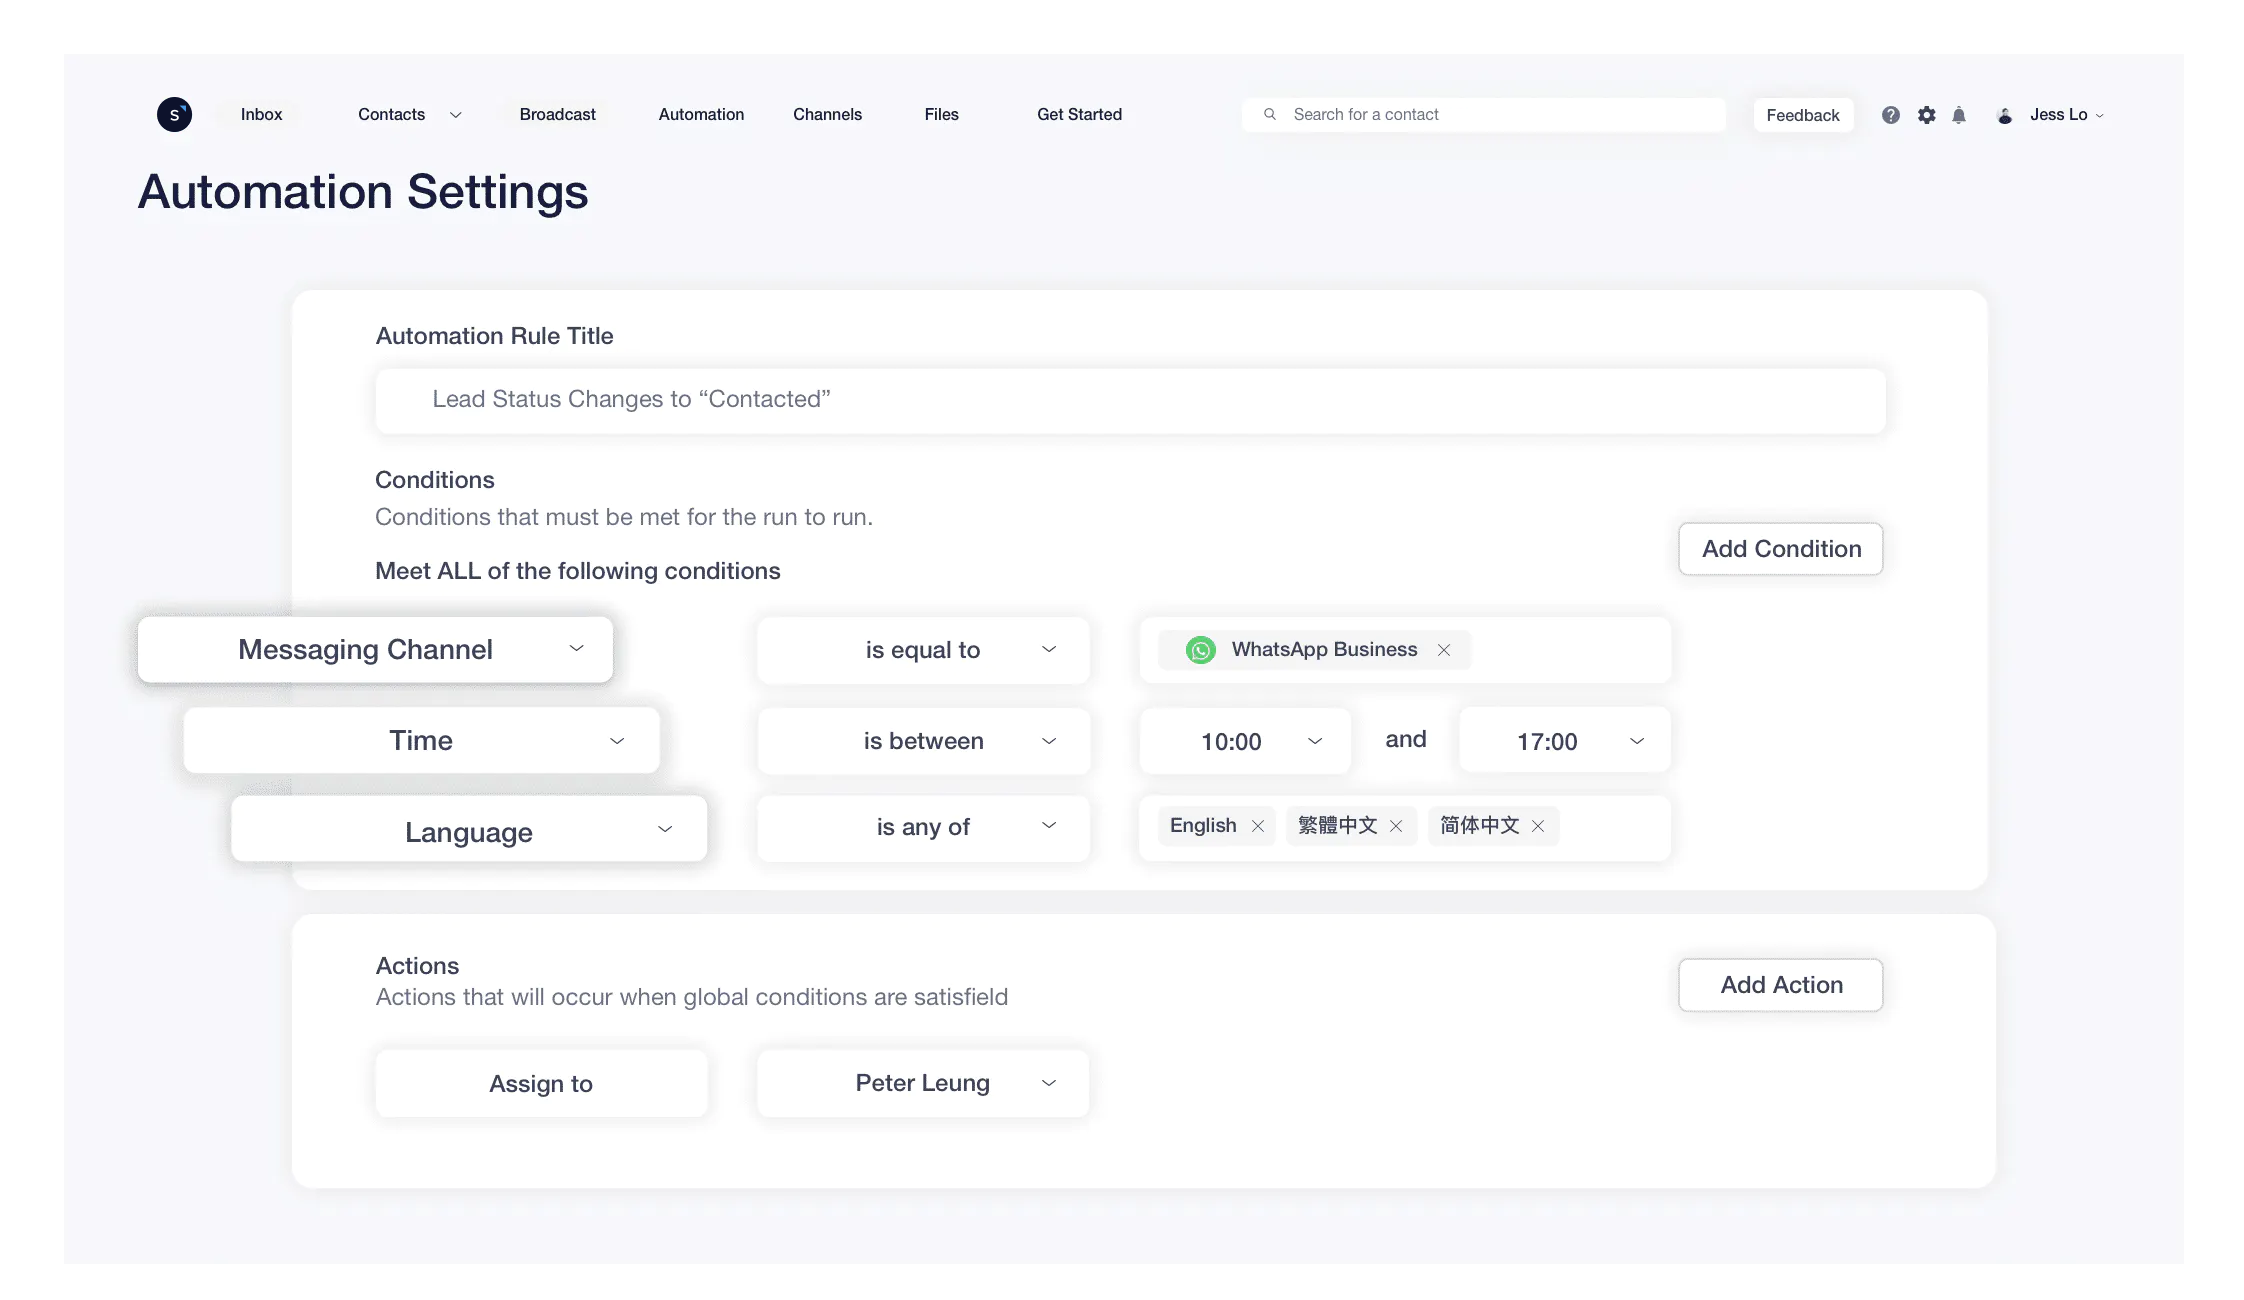Click the S logo app icon
The image size is (2244, 1300).
[175, 113]
